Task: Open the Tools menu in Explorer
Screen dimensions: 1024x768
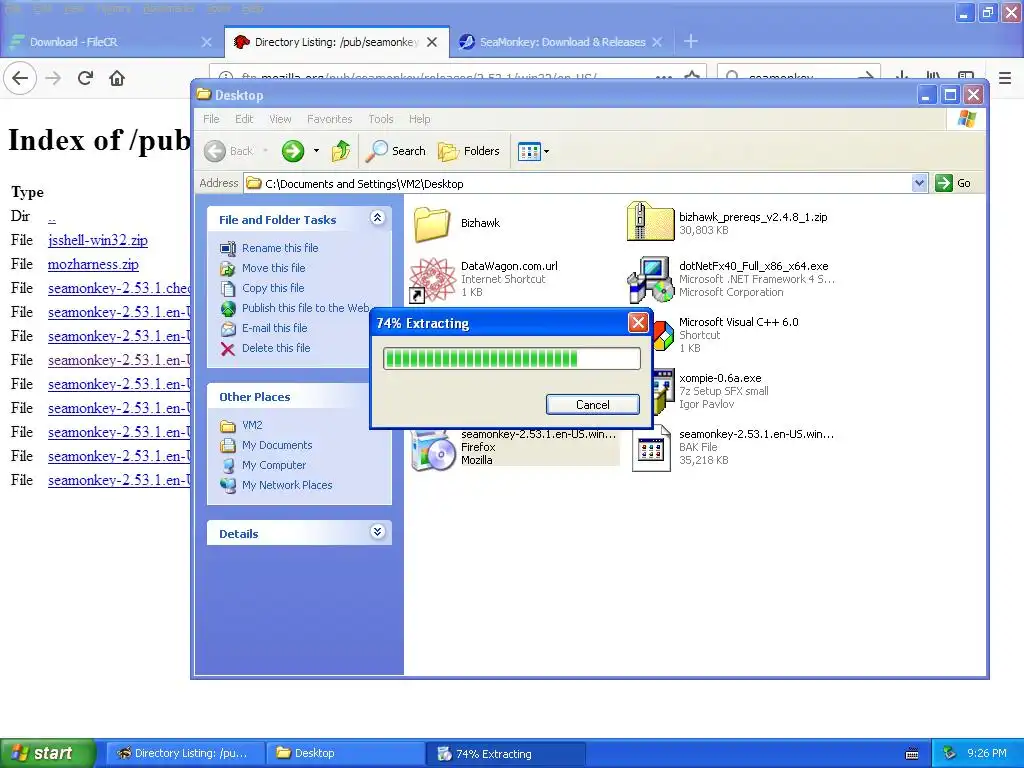Action: [381, 119]
